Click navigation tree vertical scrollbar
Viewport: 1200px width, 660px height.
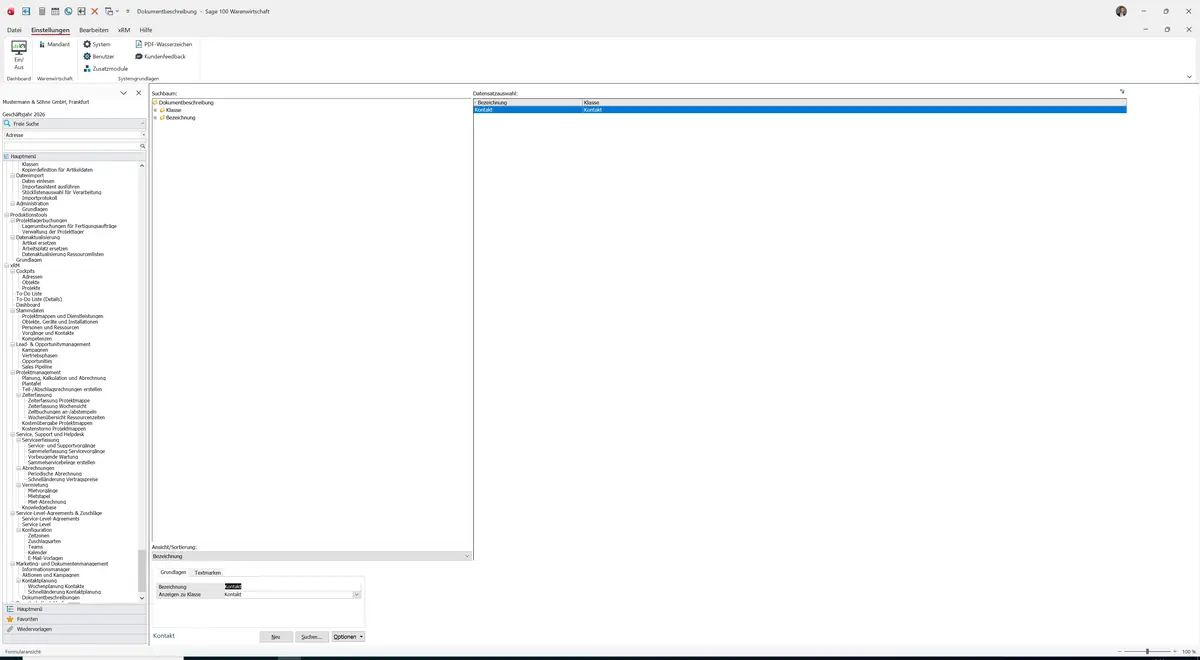(142, 570)
